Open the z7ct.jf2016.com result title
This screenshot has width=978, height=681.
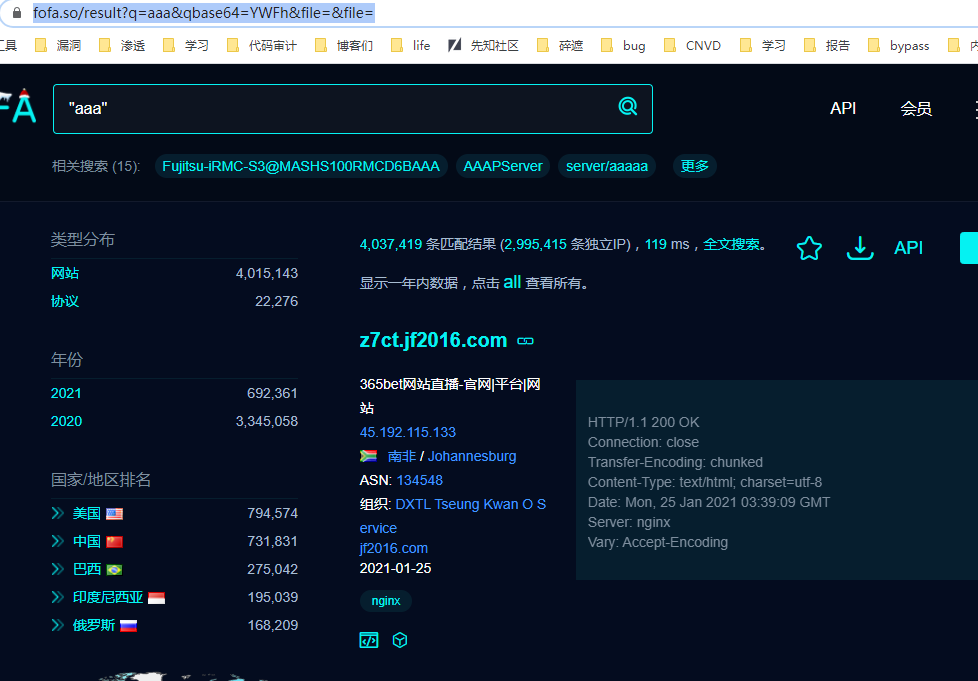[x=433, y=340]
